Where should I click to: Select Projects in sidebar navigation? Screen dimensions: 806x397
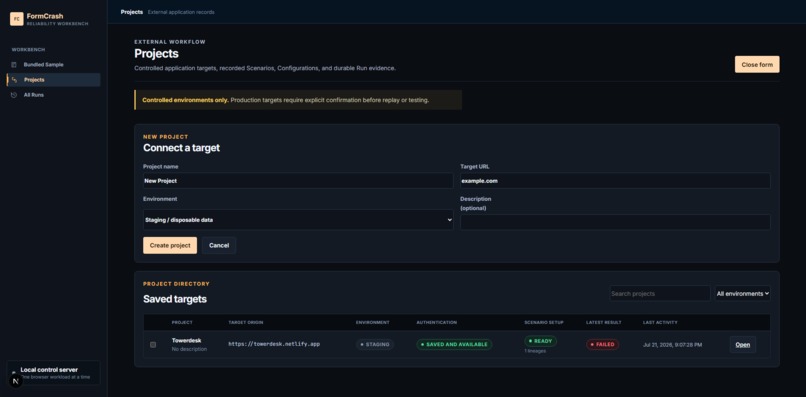(x=53, y=80)
